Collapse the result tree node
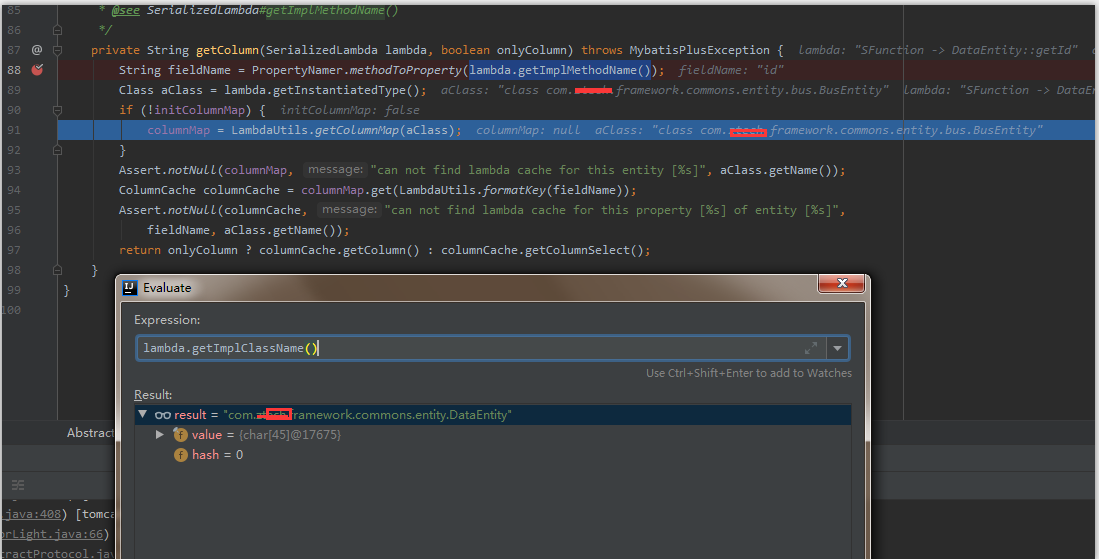This screenshot has width=1099, height=559. coord(143,415)
